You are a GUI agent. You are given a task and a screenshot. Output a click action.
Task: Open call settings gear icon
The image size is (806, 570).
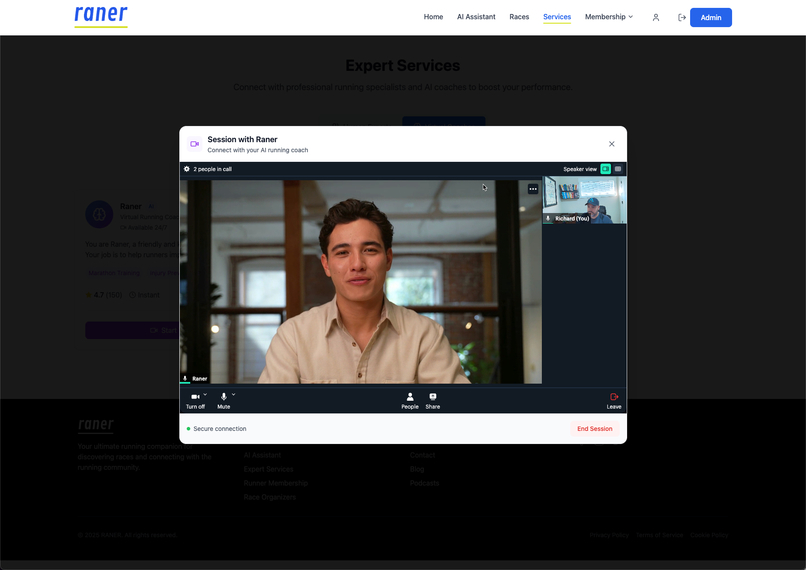point(187,169)
